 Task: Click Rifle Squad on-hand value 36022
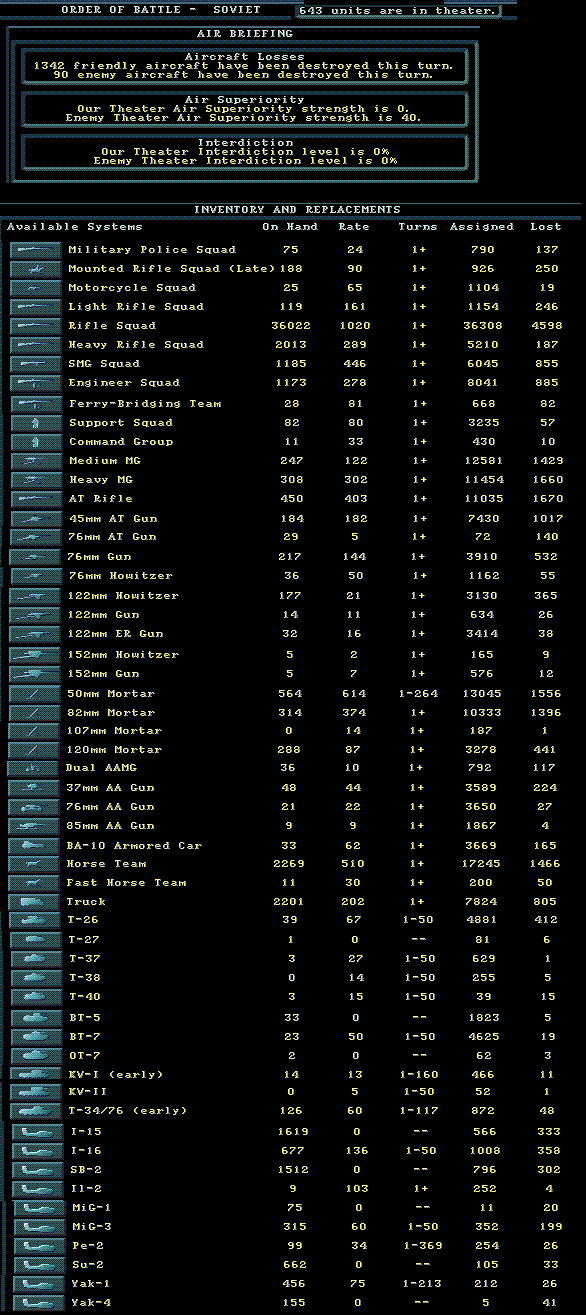(290, 326)
